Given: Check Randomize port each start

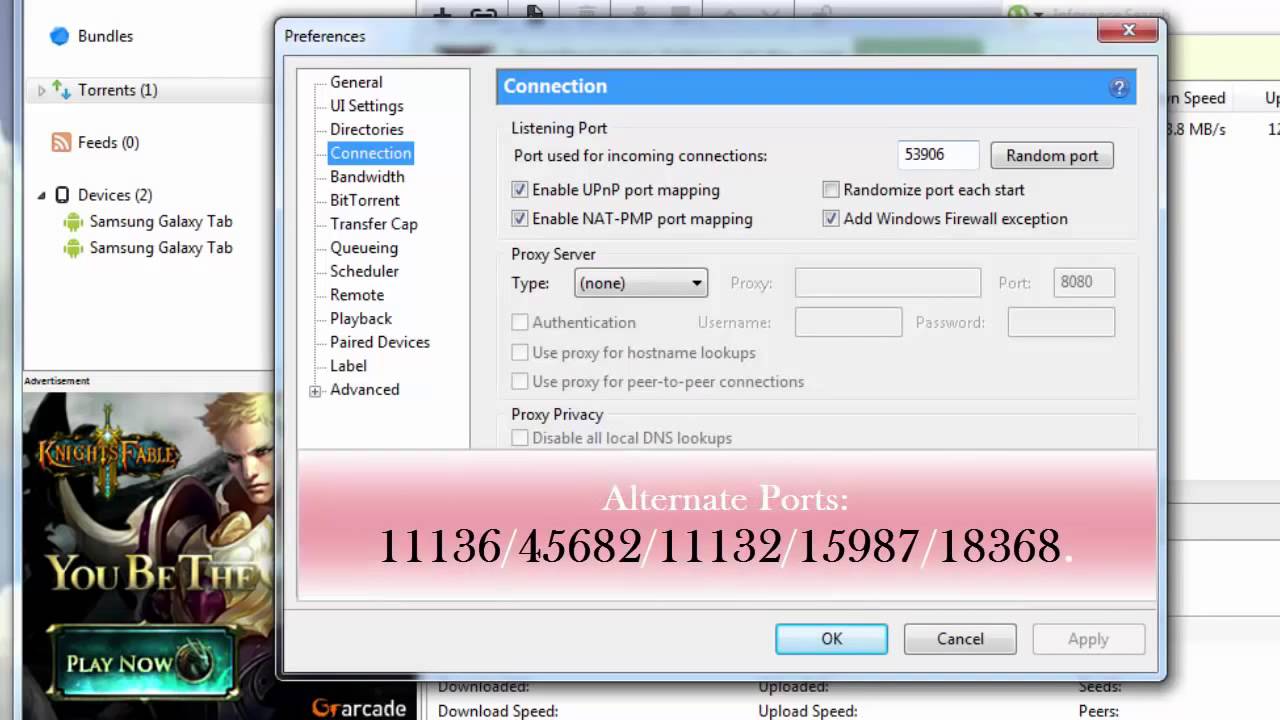Looking at the screenshot, I should pyautogui.click(x=831, y=190).
